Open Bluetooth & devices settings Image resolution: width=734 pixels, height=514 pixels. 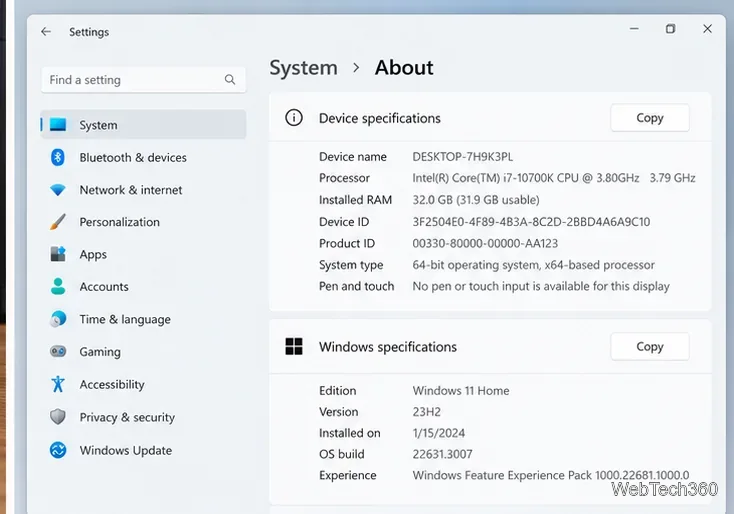[133, 157]
